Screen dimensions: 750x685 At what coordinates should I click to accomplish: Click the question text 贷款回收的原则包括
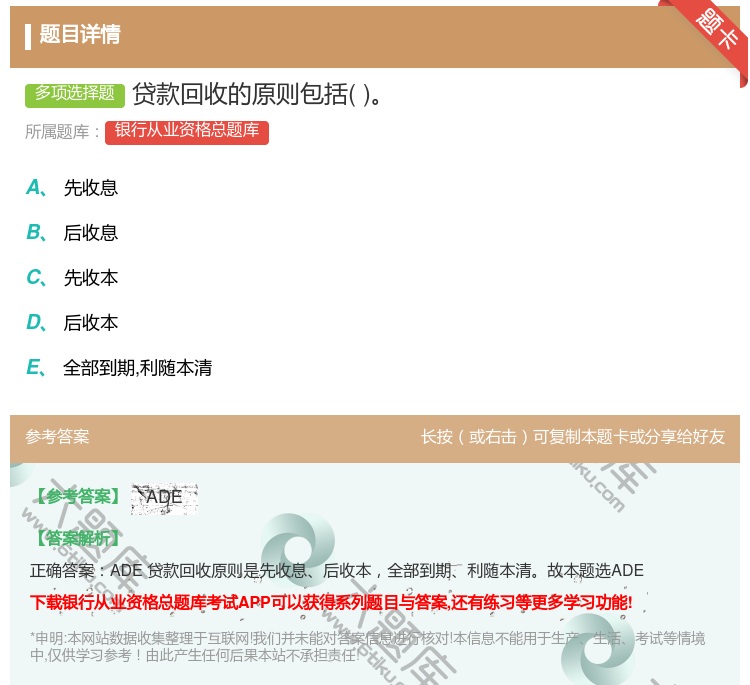(x=257, y=94)
